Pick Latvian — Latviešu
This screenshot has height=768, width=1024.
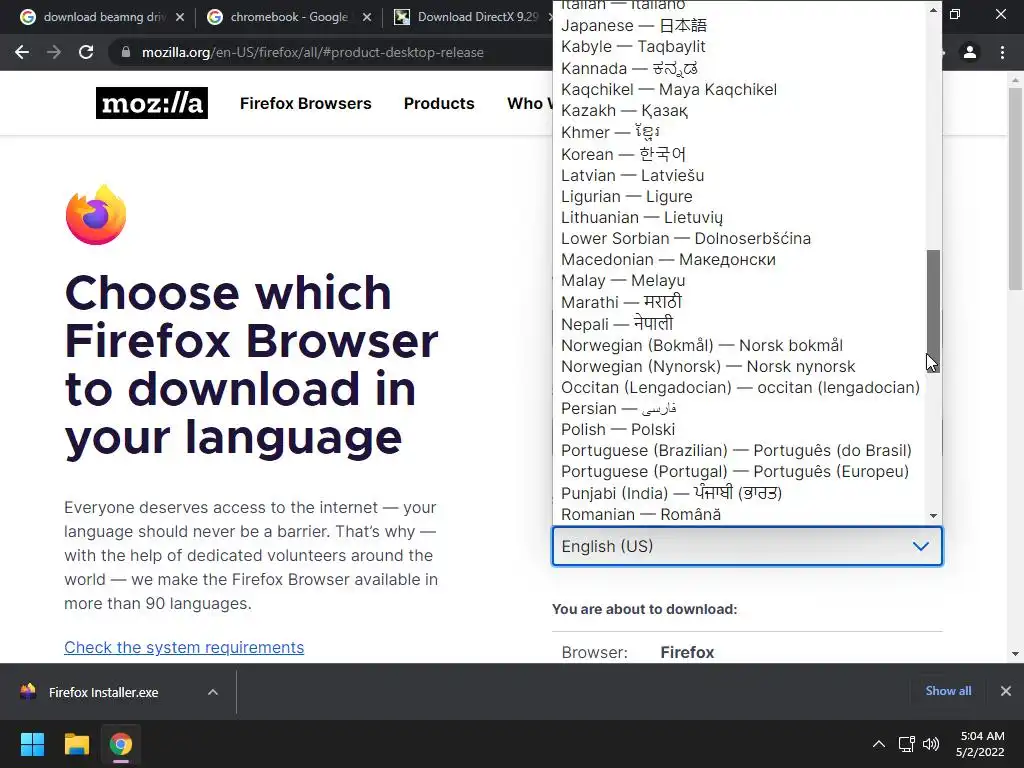tap(739, 175)
